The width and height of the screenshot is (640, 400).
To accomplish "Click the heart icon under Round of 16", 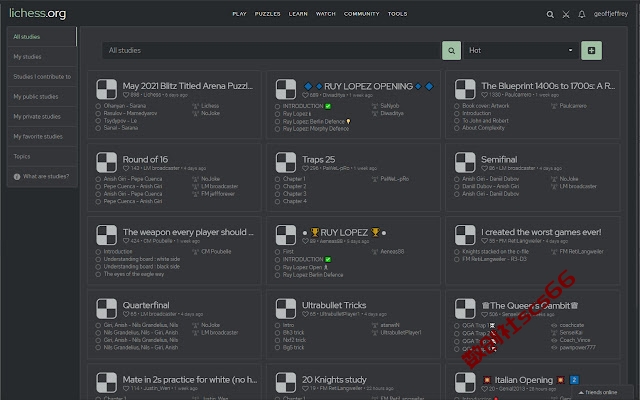I will click(126, 168).
